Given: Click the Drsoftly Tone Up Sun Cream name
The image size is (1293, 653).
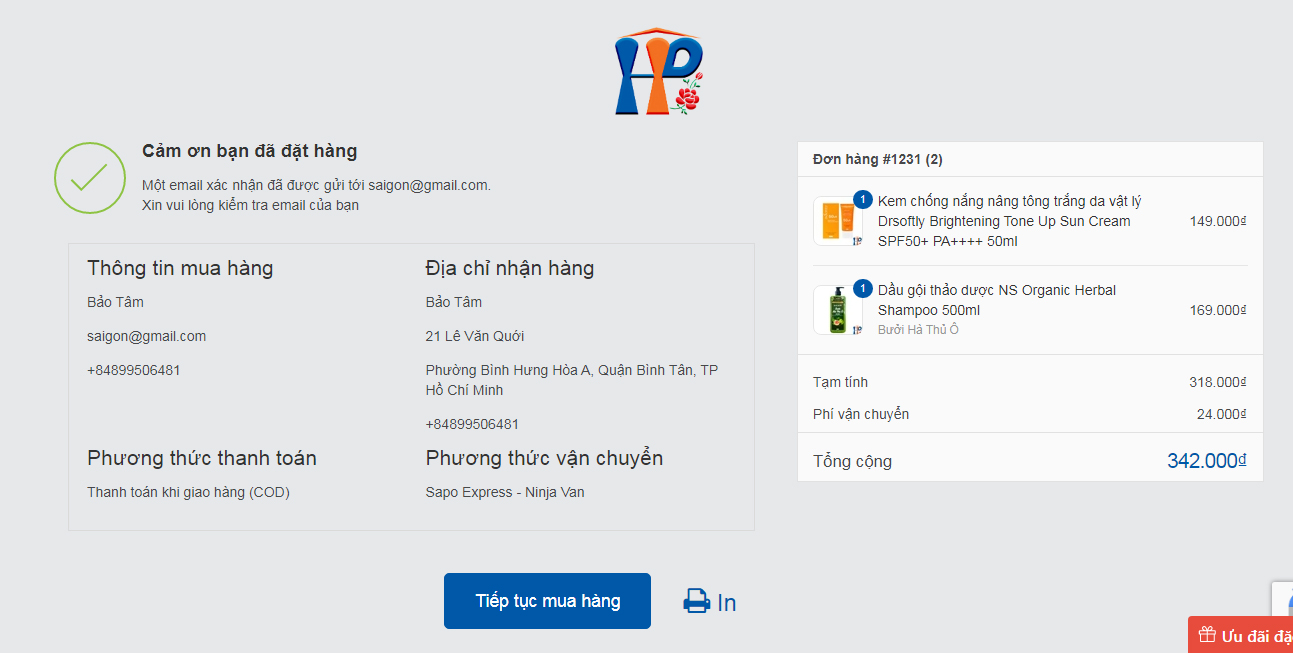Looking at the screenshot, I should tap(1010, 221).
